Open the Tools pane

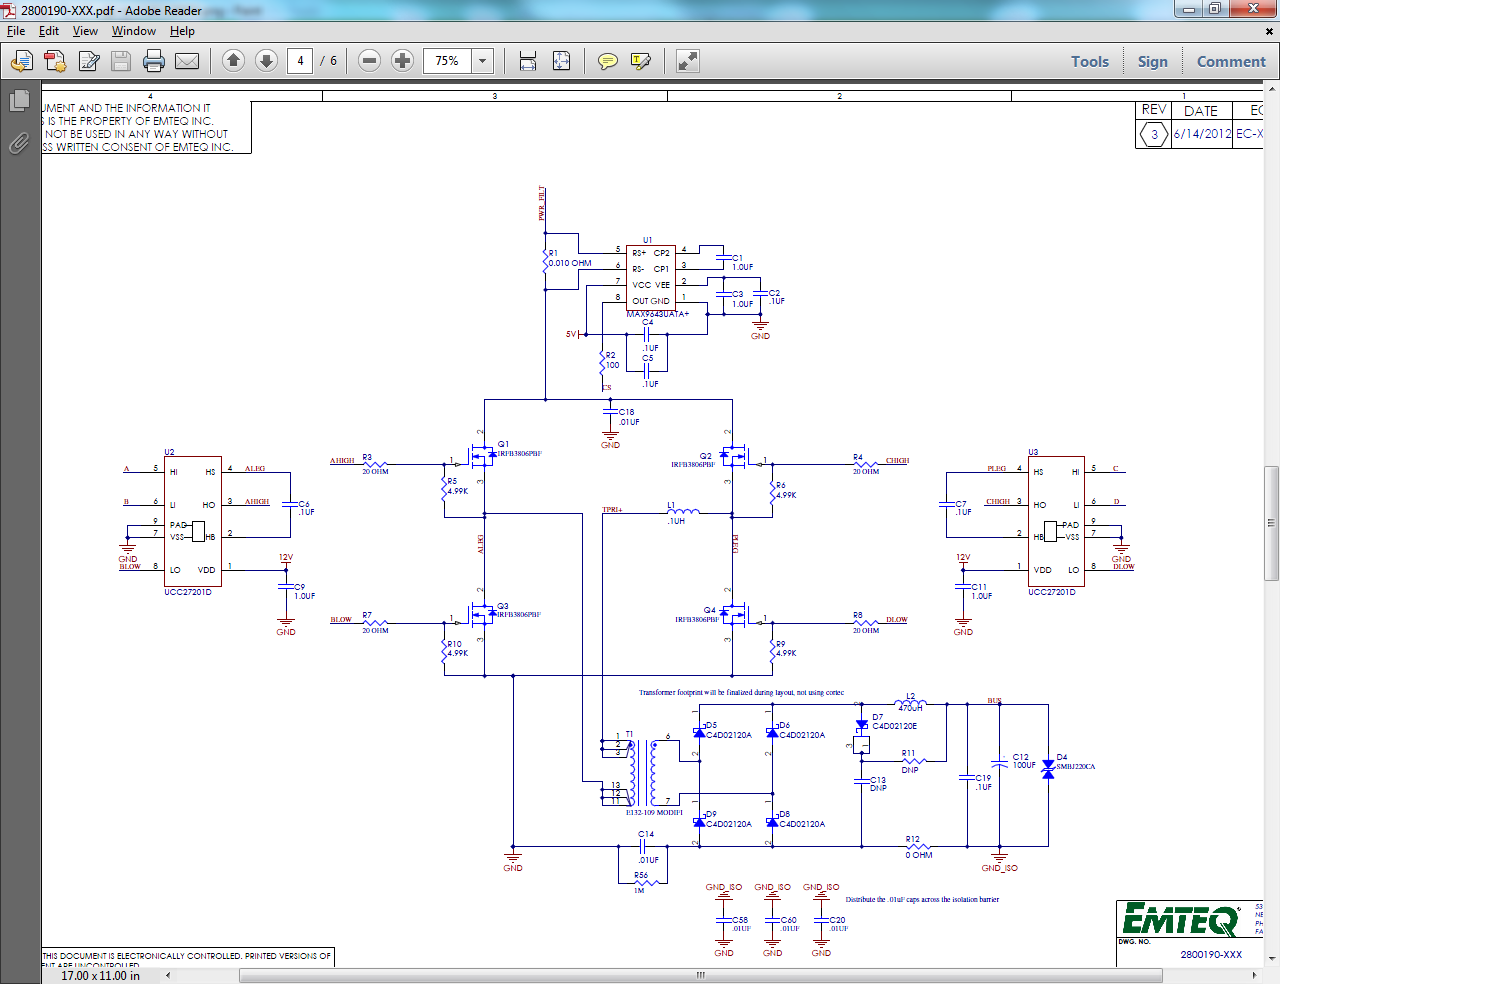click(1090, 61)
